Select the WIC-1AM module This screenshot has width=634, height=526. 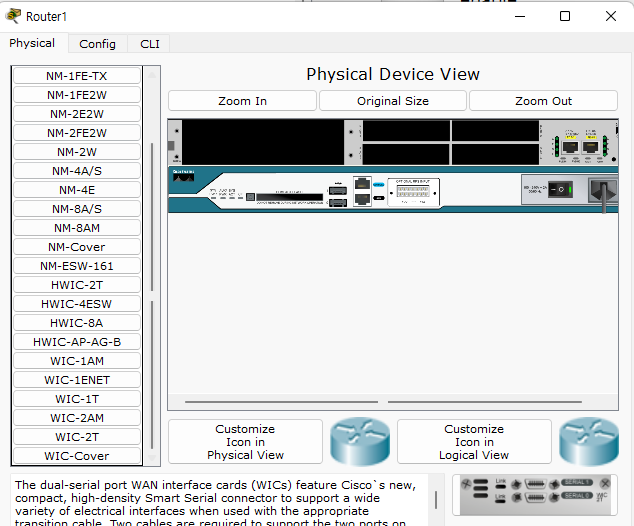tap(77, 361)
